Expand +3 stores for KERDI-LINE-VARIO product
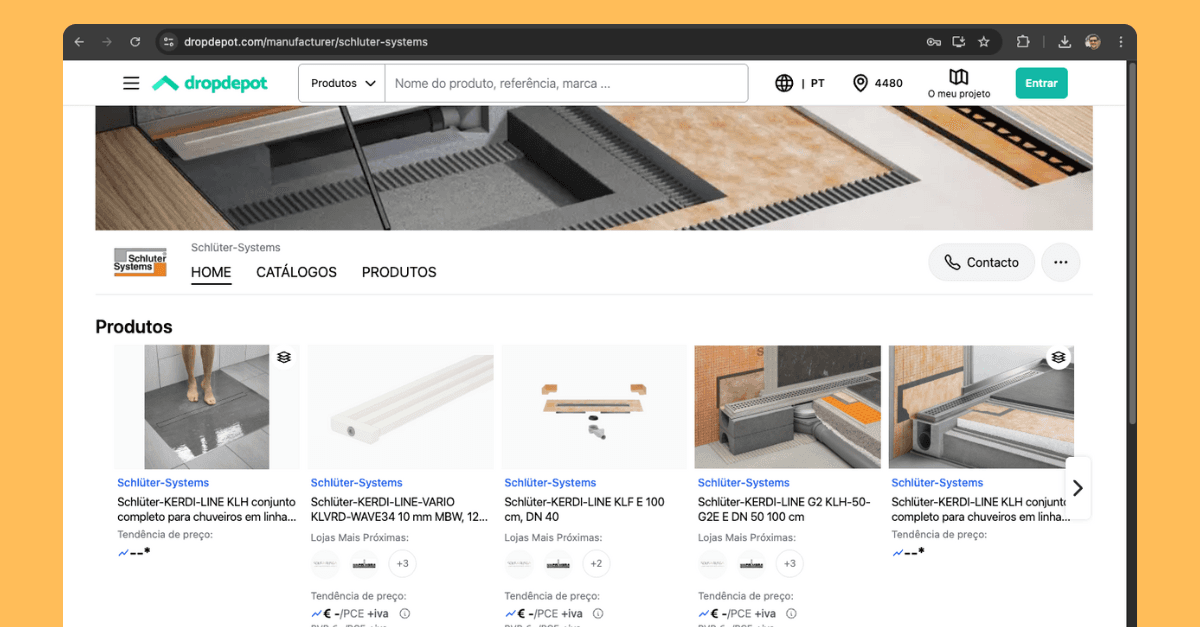 [x=402, y=564]
